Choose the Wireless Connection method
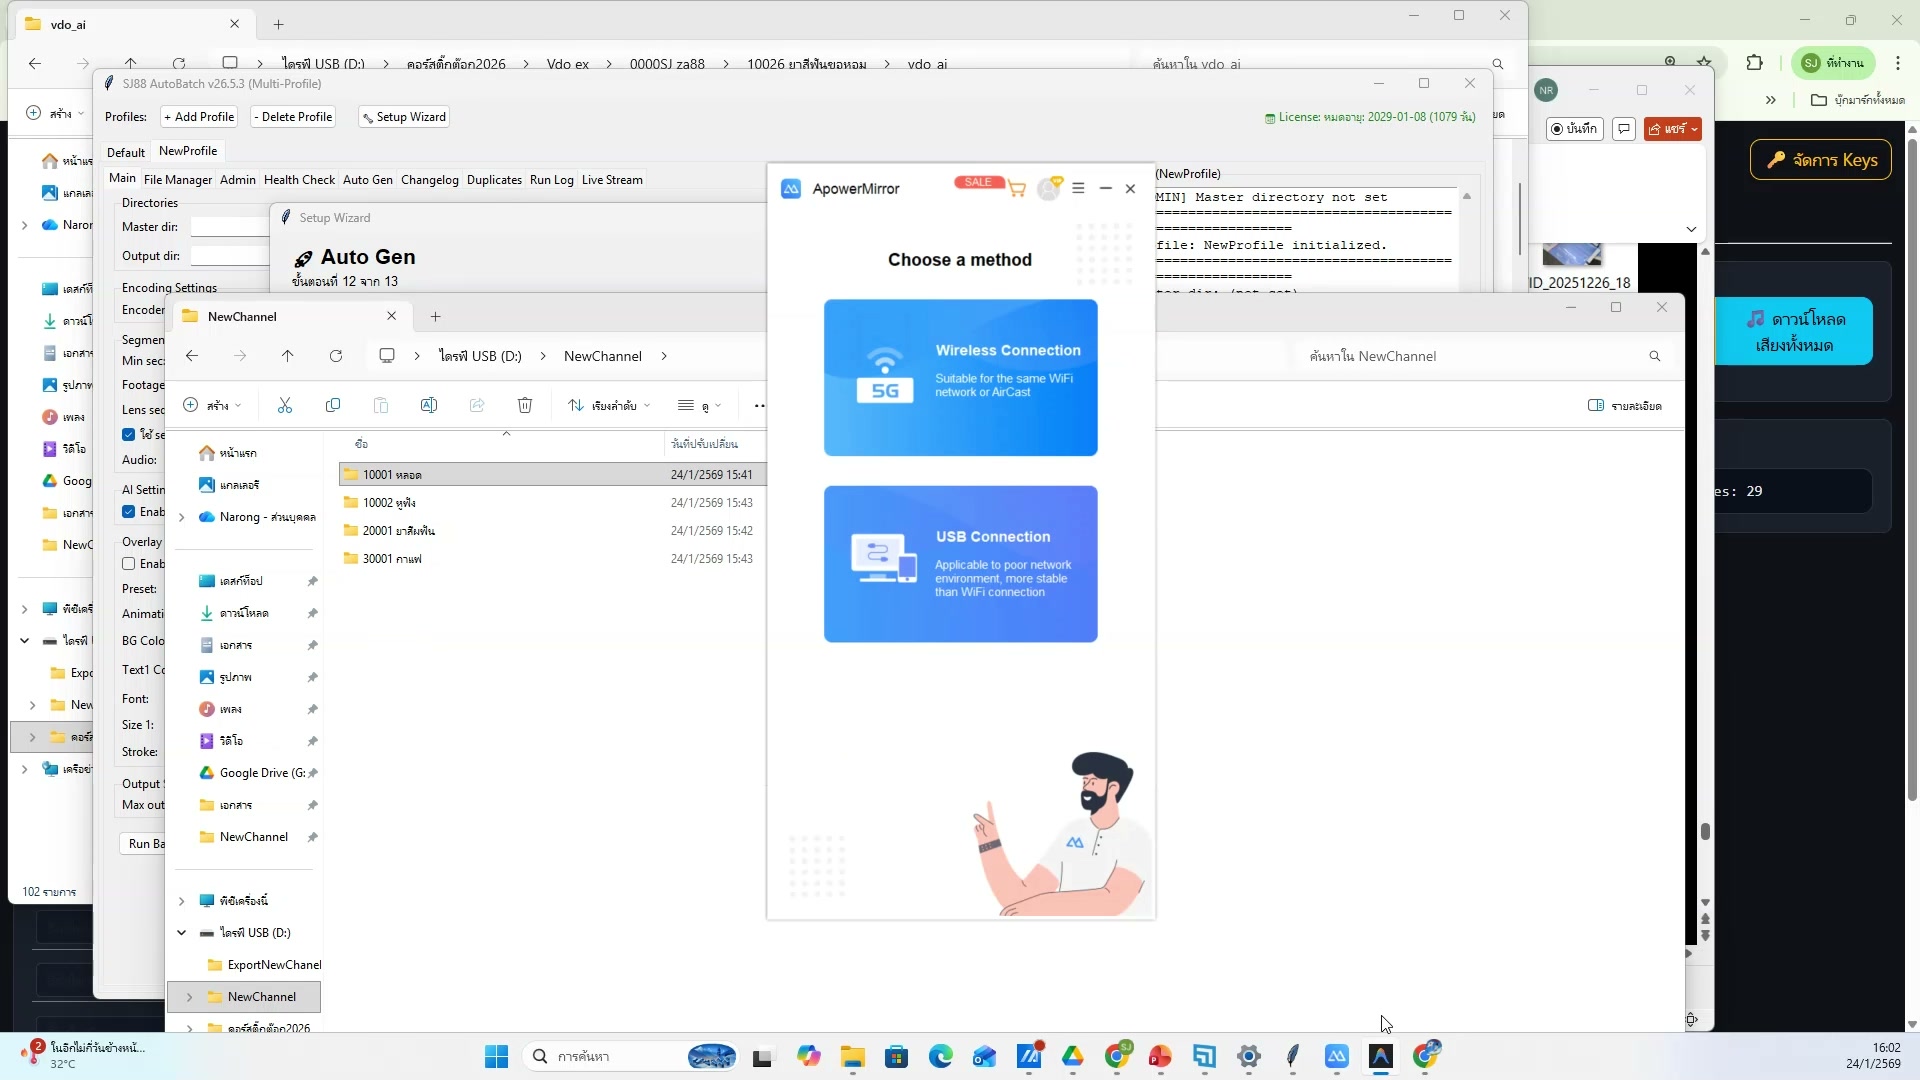Viewport: 1920px width, 1080px height. tap(960, 377)
